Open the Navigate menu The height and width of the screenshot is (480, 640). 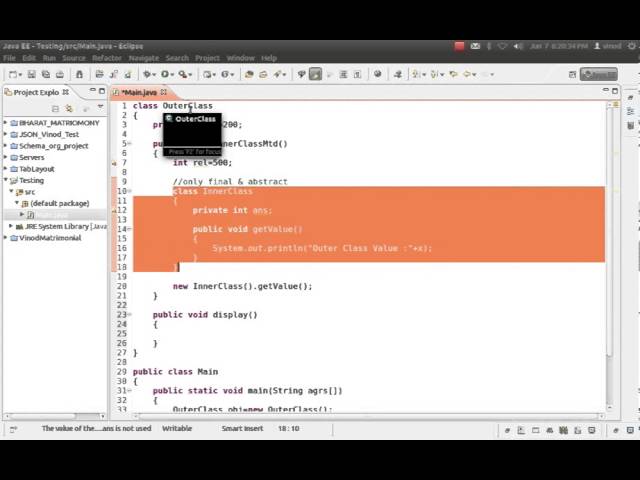144,58
